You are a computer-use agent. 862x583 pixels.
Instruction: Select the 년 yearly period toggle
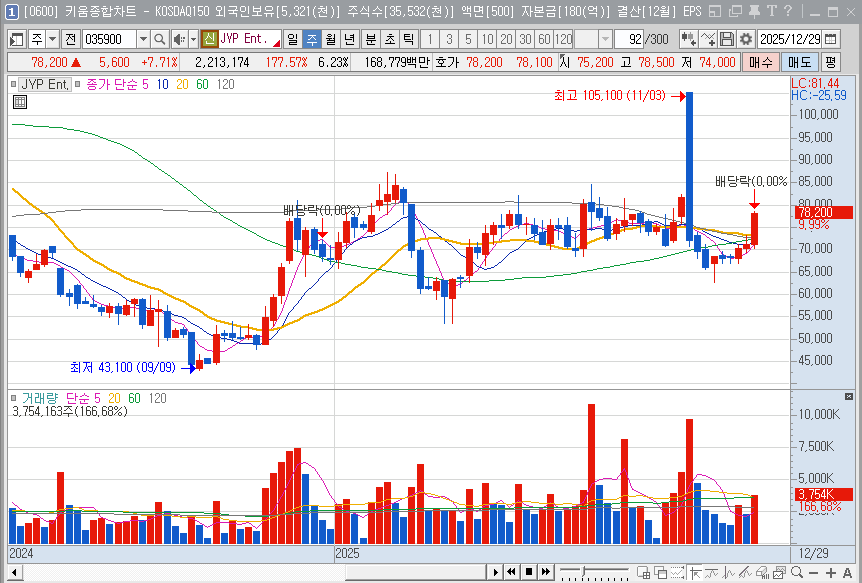coord(350,39)
